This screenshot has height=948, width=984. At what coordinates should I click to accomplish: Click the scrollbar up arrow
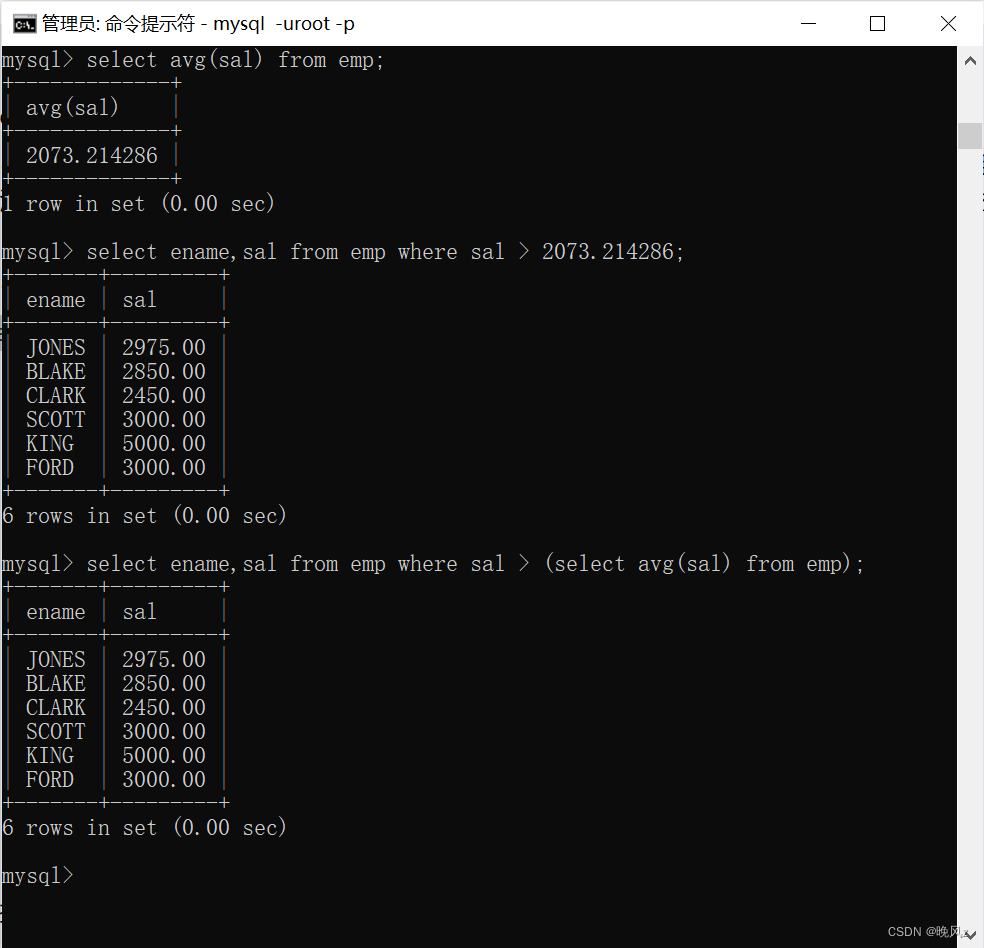969,60
